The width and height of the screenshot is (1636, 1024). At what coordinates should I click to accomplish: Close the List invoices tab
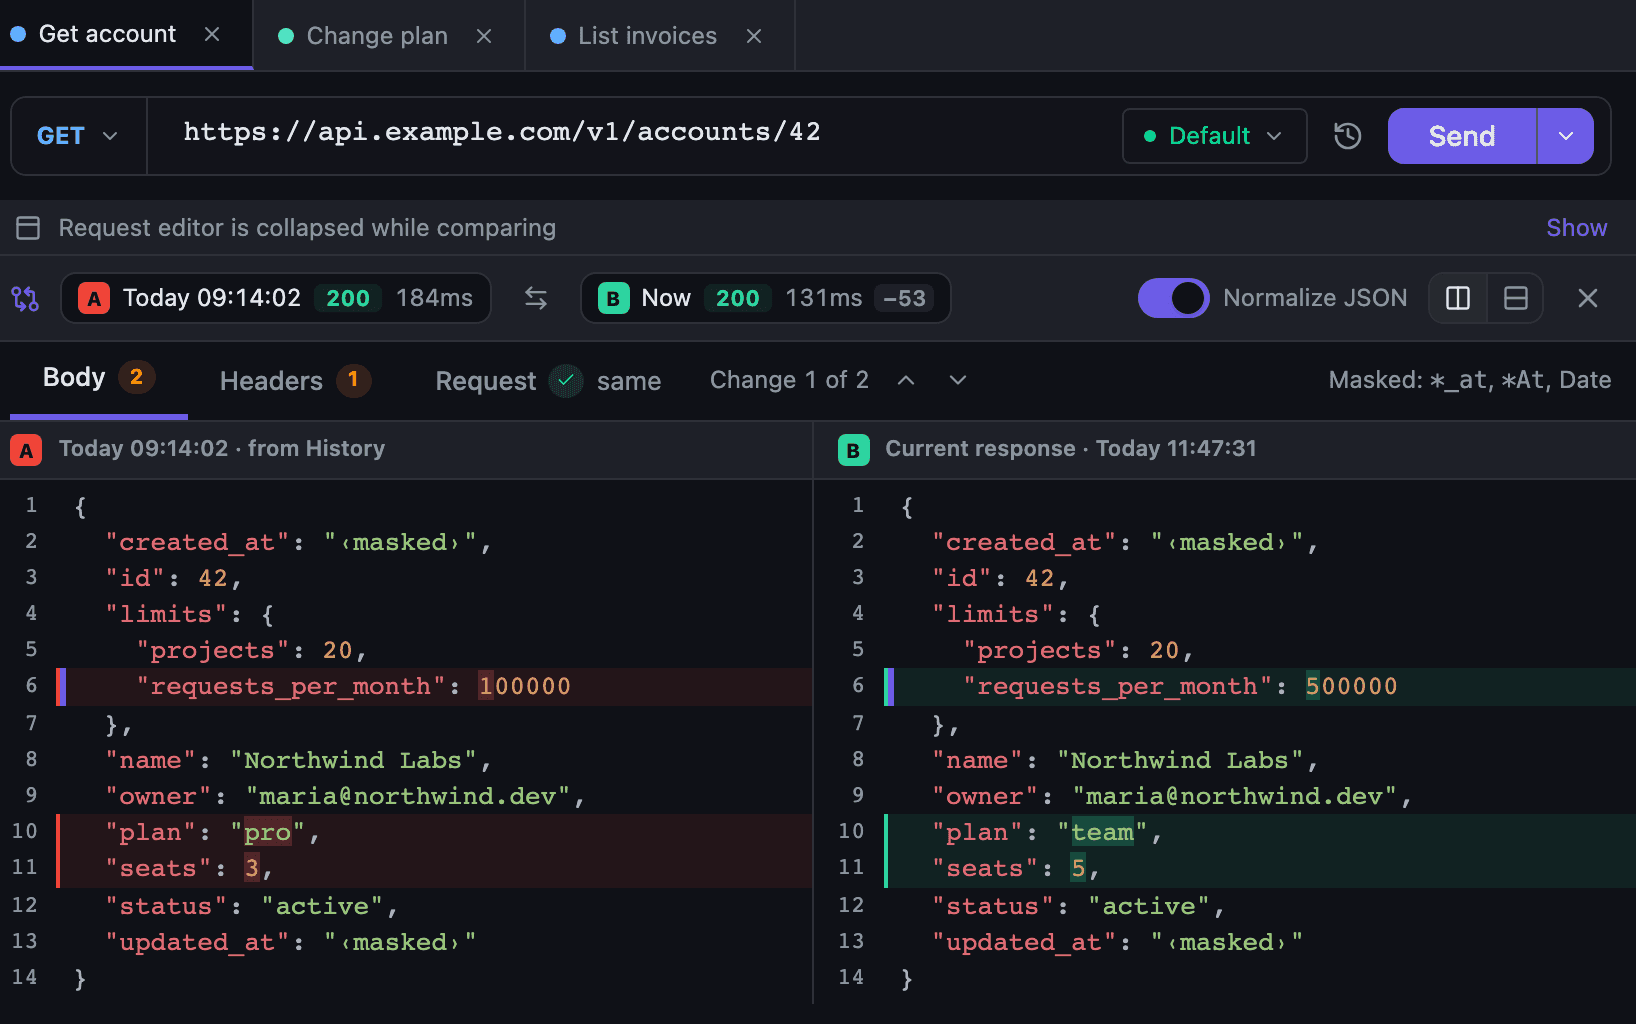click(754, 36)
